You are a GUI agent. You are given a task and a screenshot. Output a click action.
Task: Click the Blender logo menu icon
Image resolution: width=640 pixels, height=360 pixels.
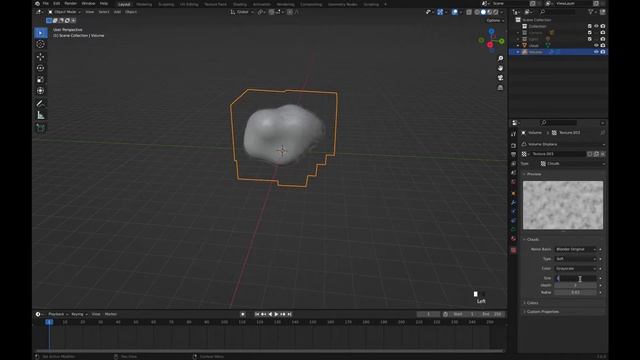point(37,4)
